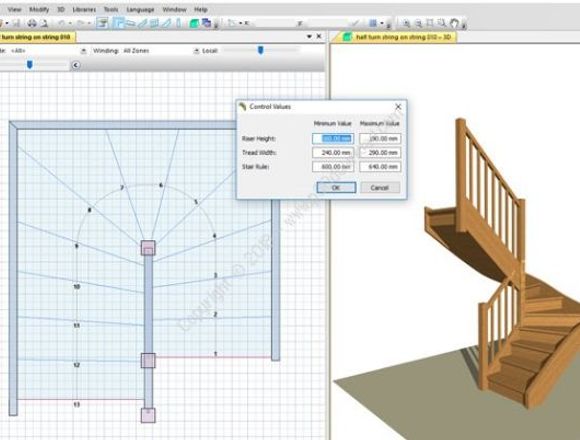Open the Help menu

201,10
